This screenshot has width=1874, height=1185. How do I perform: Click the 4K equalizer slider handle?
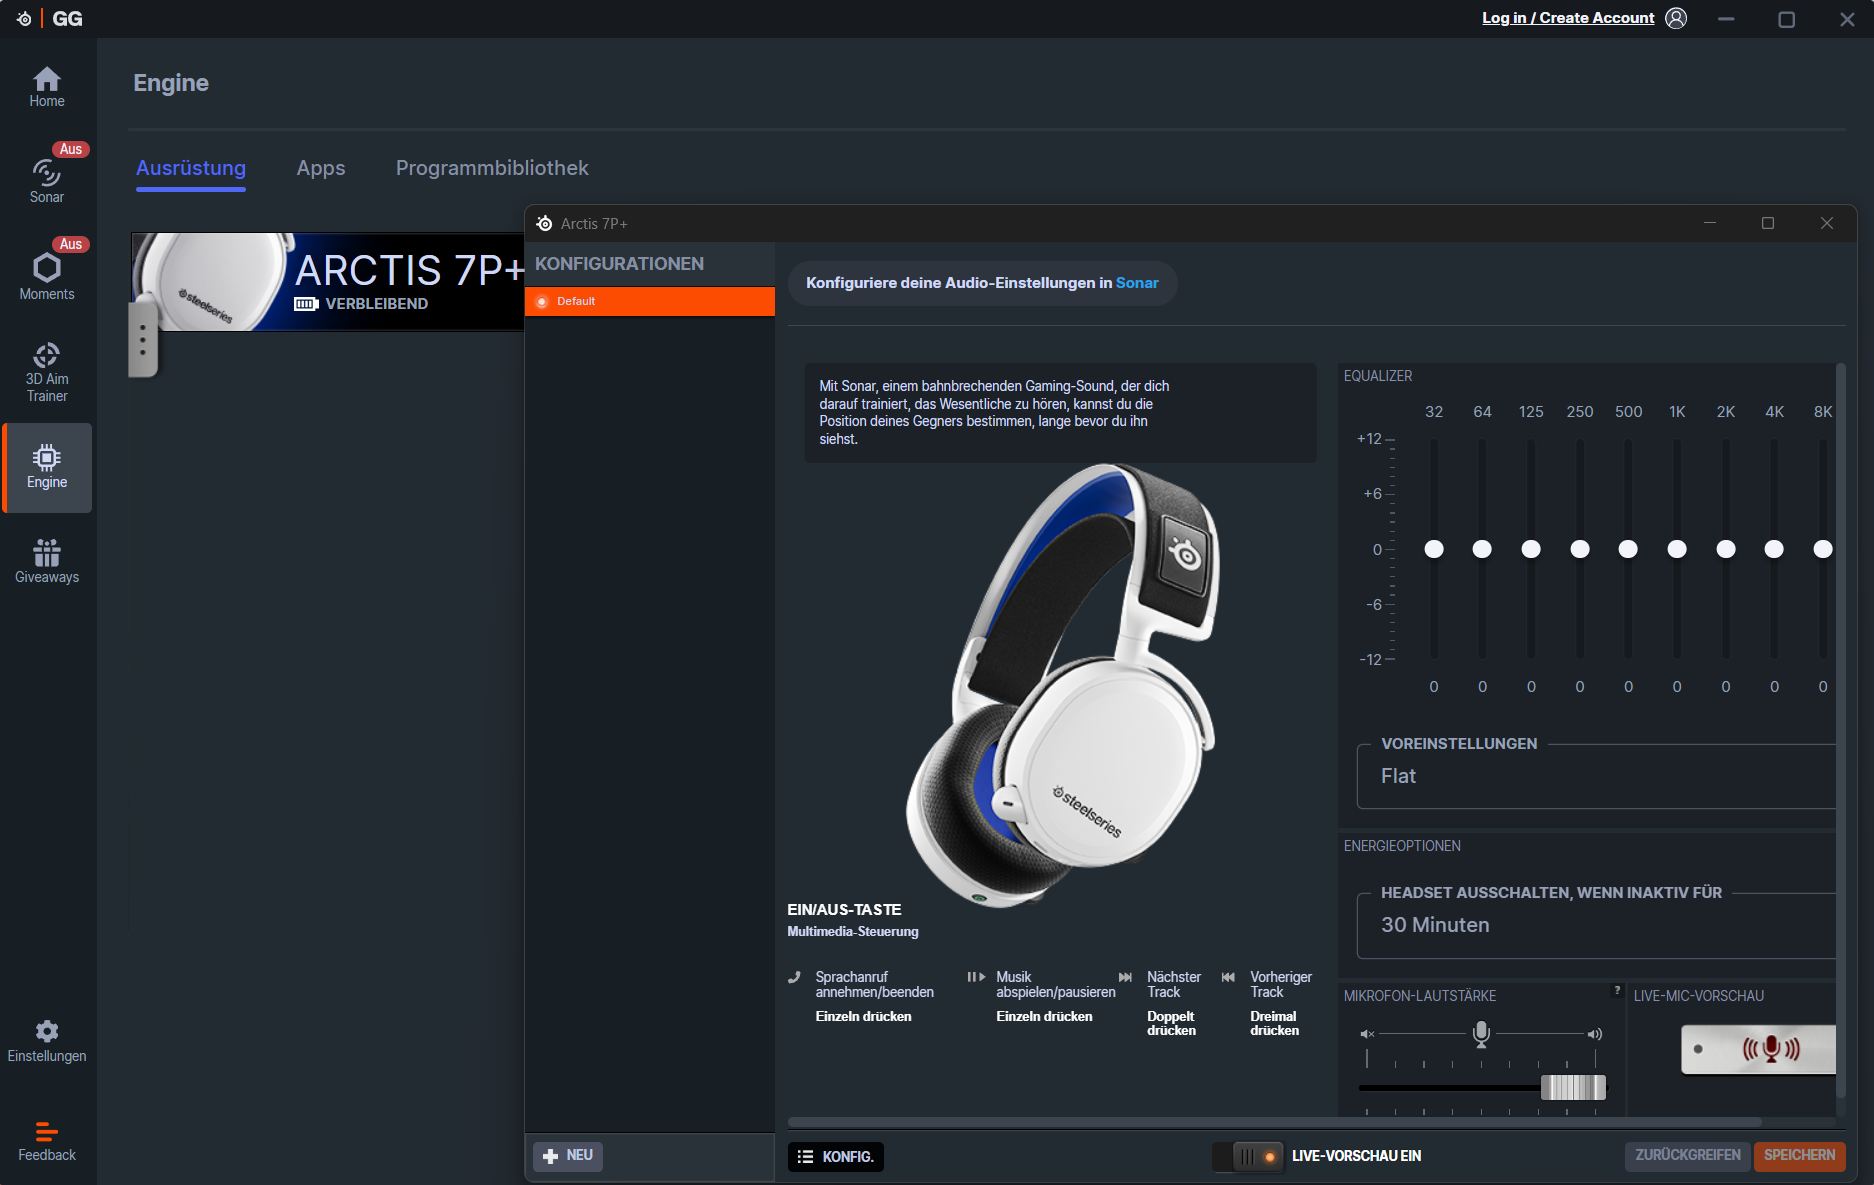tap(1774, 549)
